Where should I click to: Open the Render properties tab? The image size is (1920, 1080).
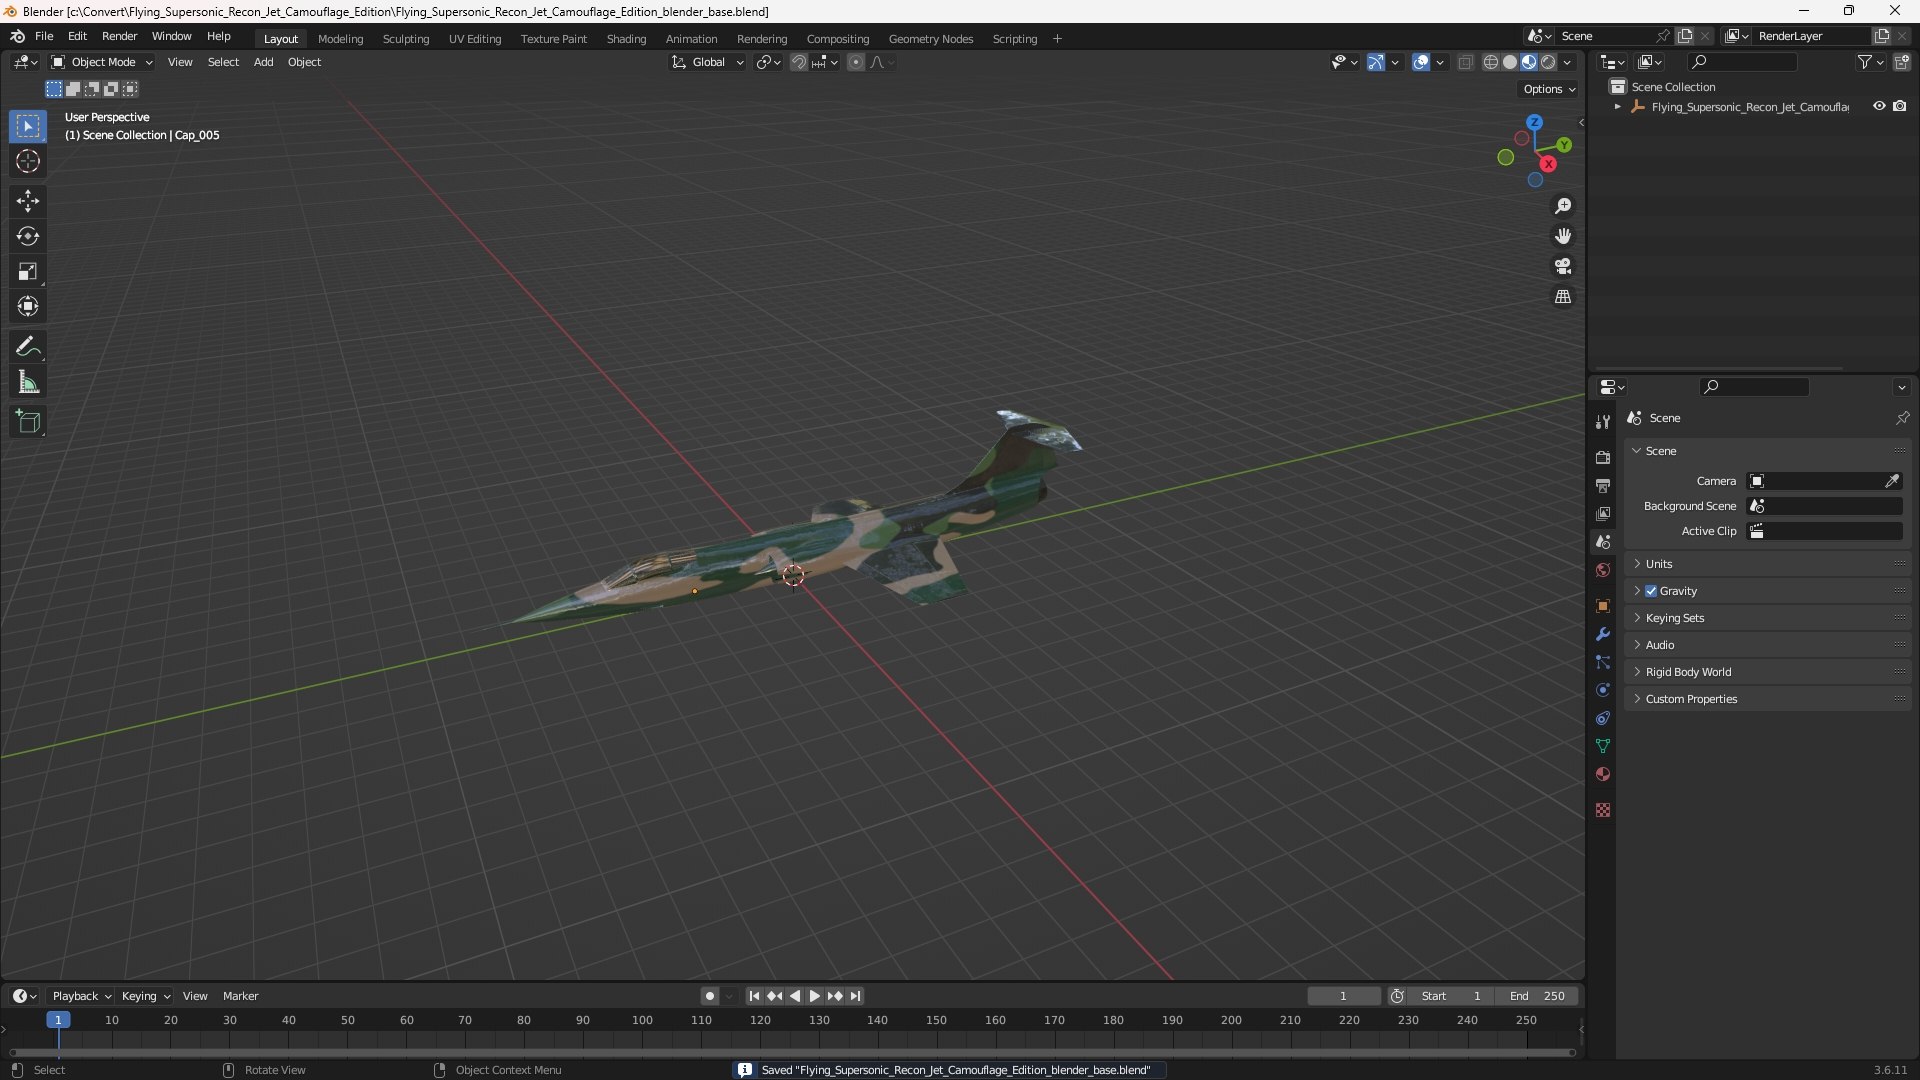(1603, 457)
